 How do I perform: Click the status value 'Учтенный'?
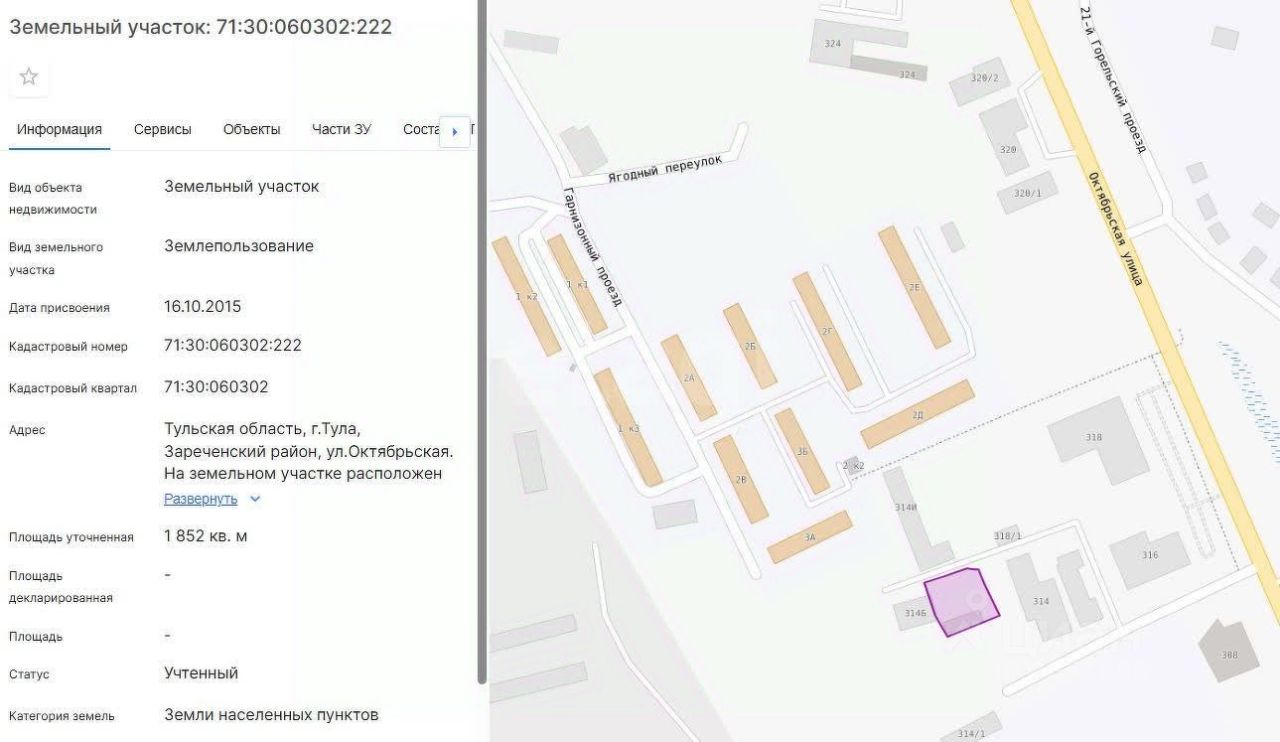point(201,673)
